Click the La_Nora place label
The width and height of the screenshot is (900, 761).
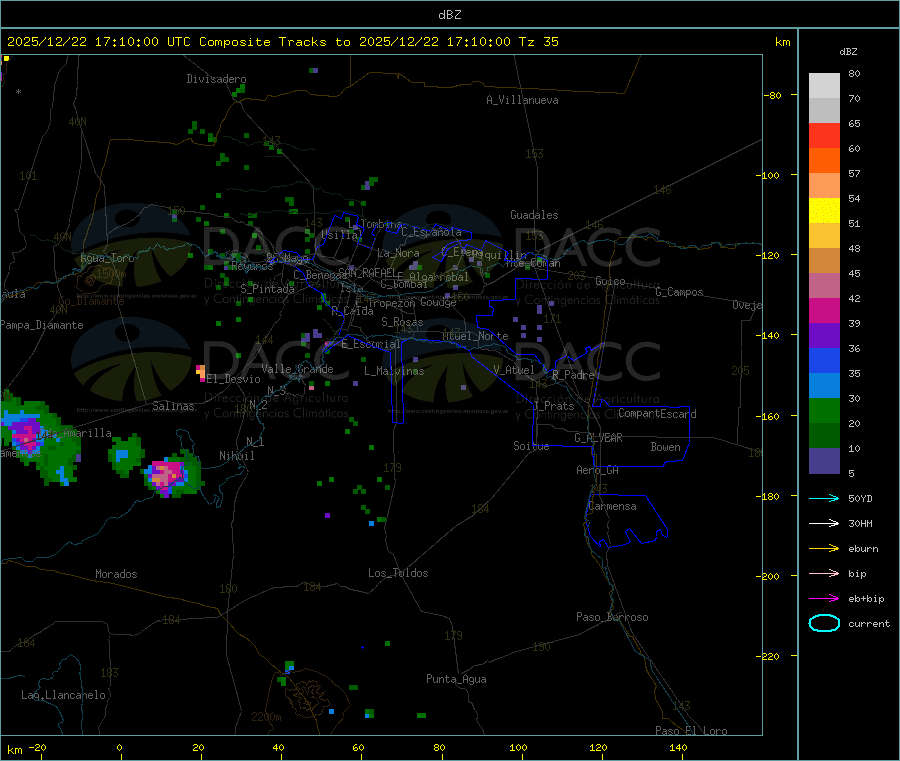pyautogui.click(x=398, y=253)
